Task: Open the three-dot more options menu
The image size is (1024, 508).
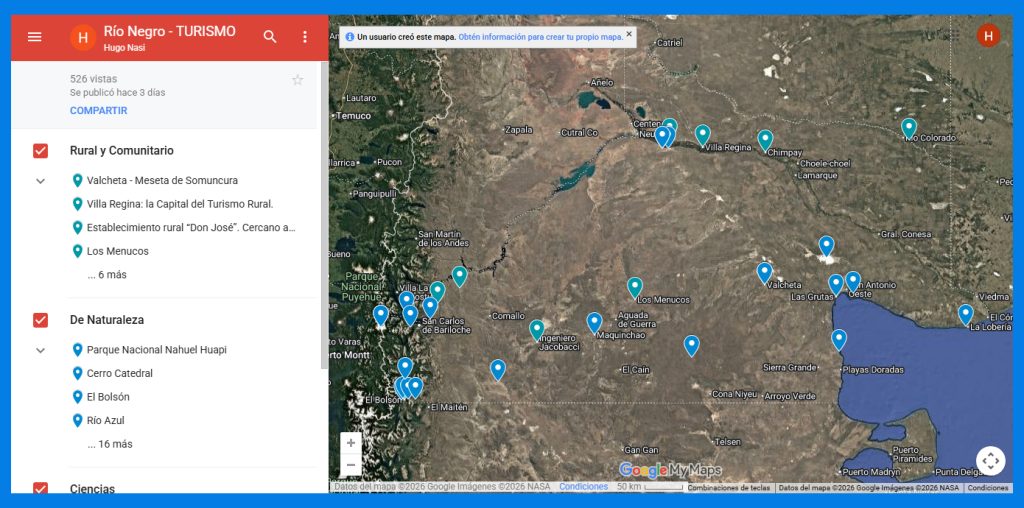Action: click(x=305, y=37)
